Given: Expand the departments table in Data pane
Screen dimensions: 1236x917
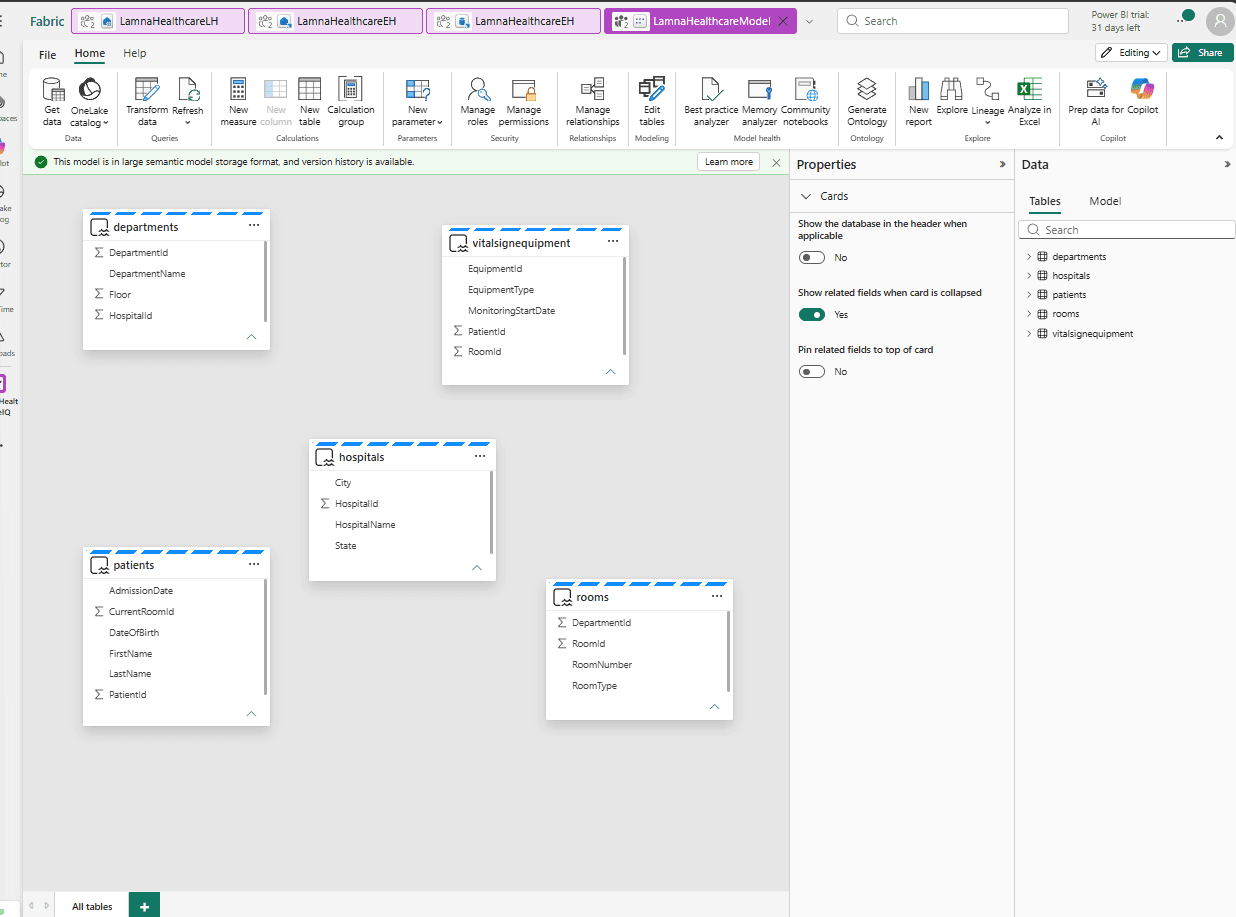Looking at the screenshot, I should [1028, 257].
